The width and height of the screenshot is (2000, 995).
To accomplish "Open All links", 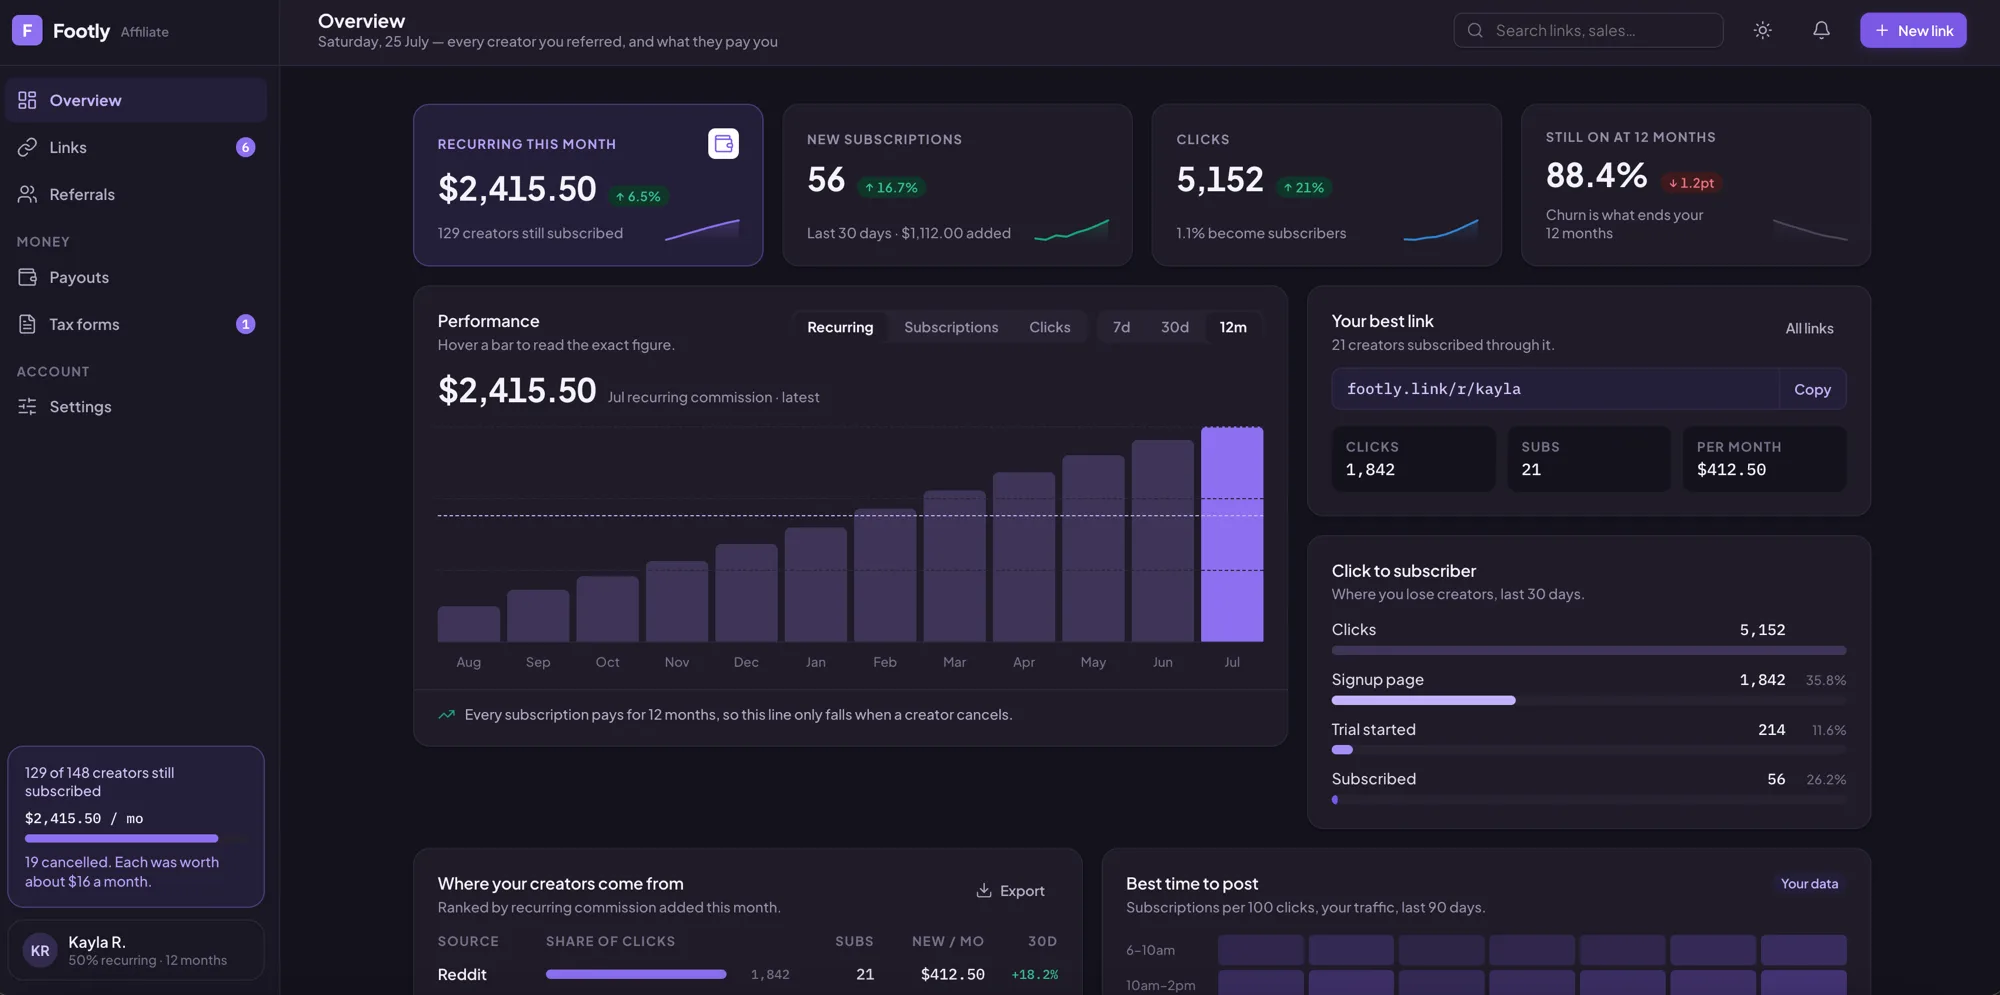I will 1809,328.
